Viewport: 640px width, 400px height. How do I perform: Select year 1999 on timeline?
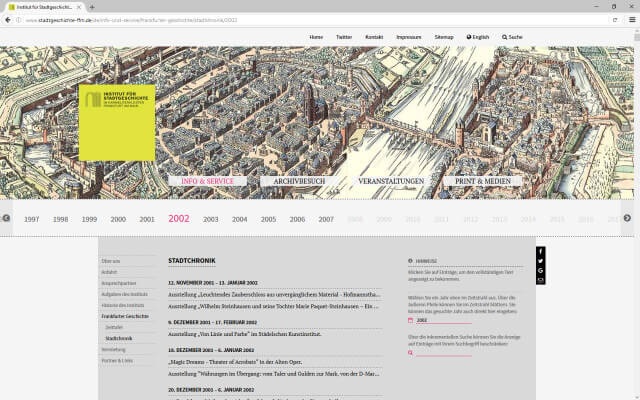click(x=89, y=219)
